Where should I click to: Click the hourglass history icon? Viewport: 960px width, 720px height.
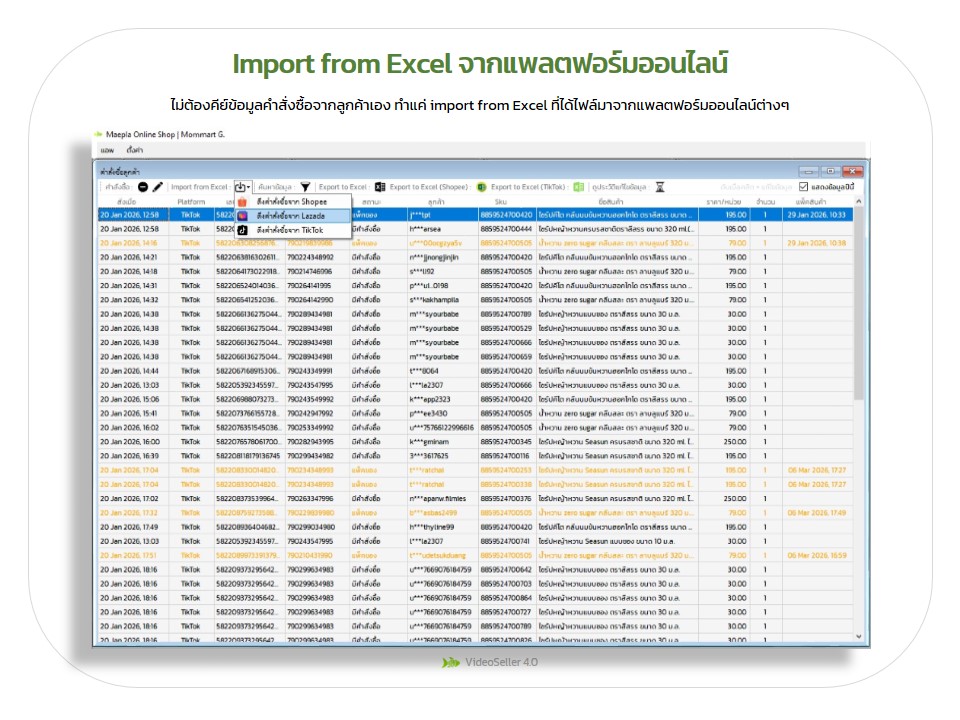(660, 187)
